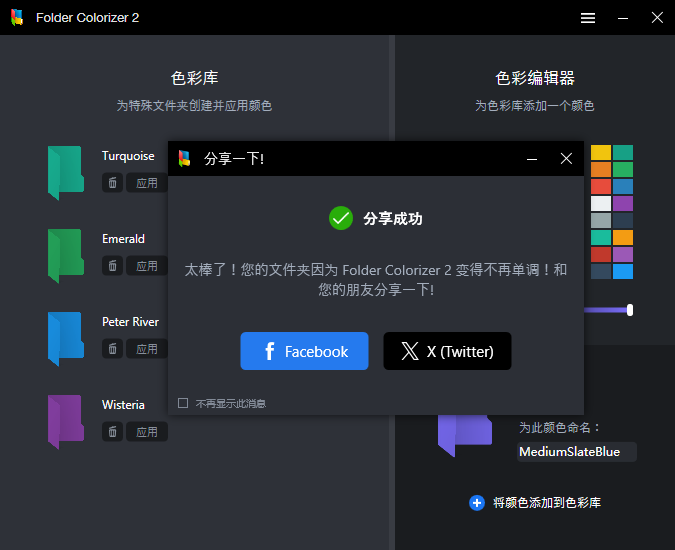This screenshot has width=675, height=550.
Task: Pick the light blue swatch in bottom row
Action: coord(623,272)
